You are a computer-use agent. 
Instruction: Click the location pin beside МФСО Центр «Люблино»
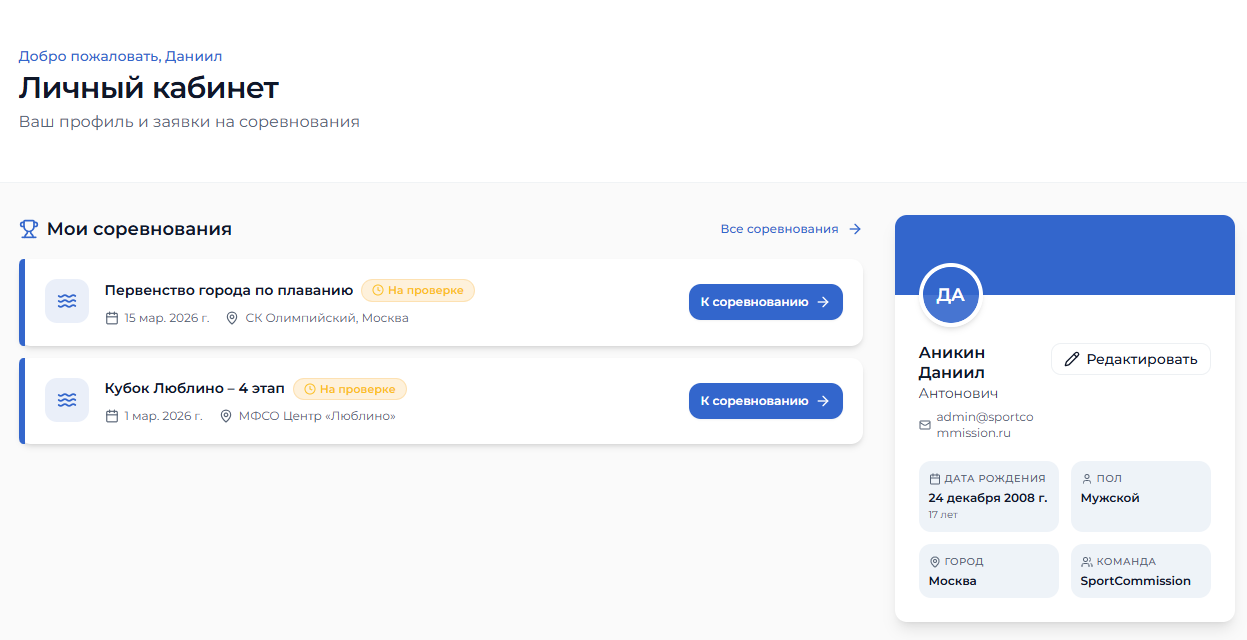226,416
